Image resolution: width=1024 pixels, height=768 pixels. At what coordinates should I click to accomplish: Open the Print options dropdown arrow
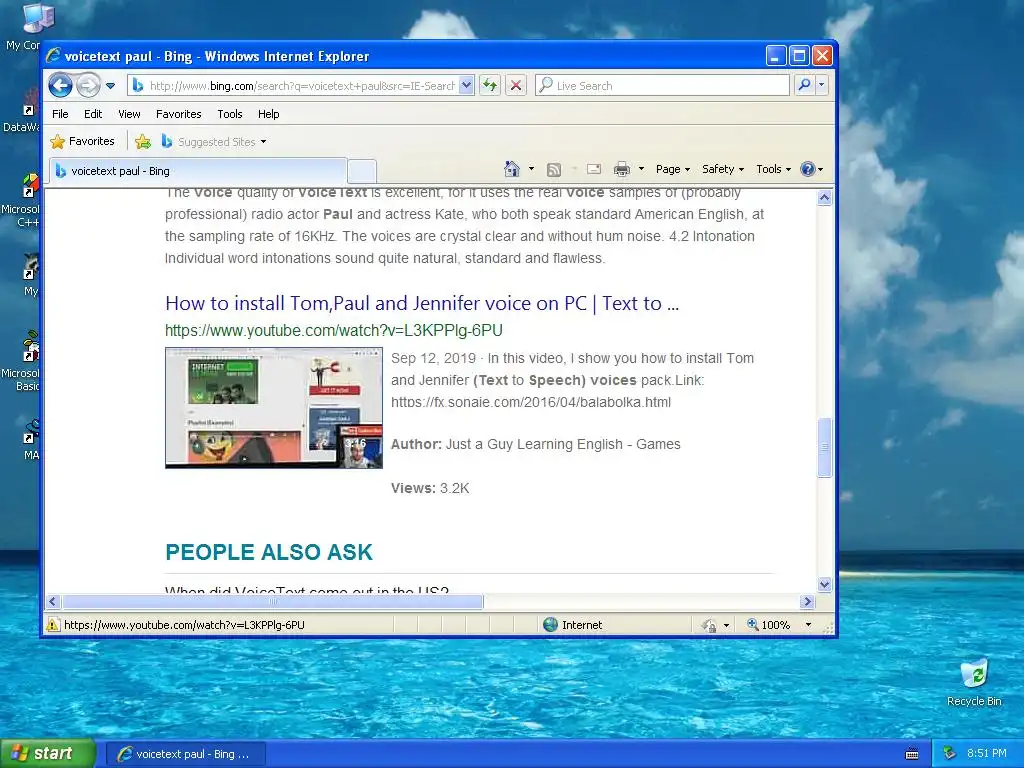641,169
